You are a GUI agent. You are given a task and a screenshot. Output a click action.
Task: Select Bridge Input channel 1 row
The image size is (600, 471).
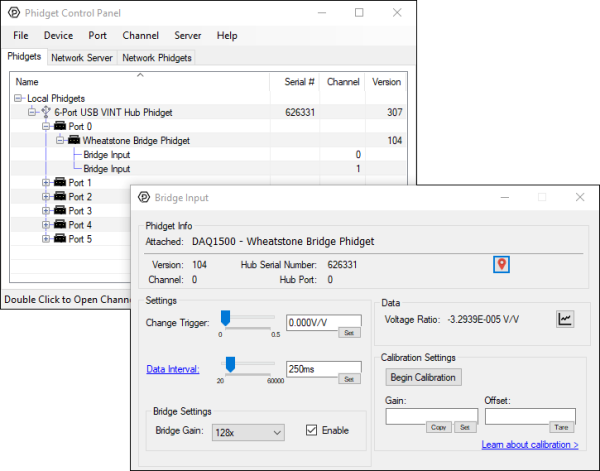point(209,169)
